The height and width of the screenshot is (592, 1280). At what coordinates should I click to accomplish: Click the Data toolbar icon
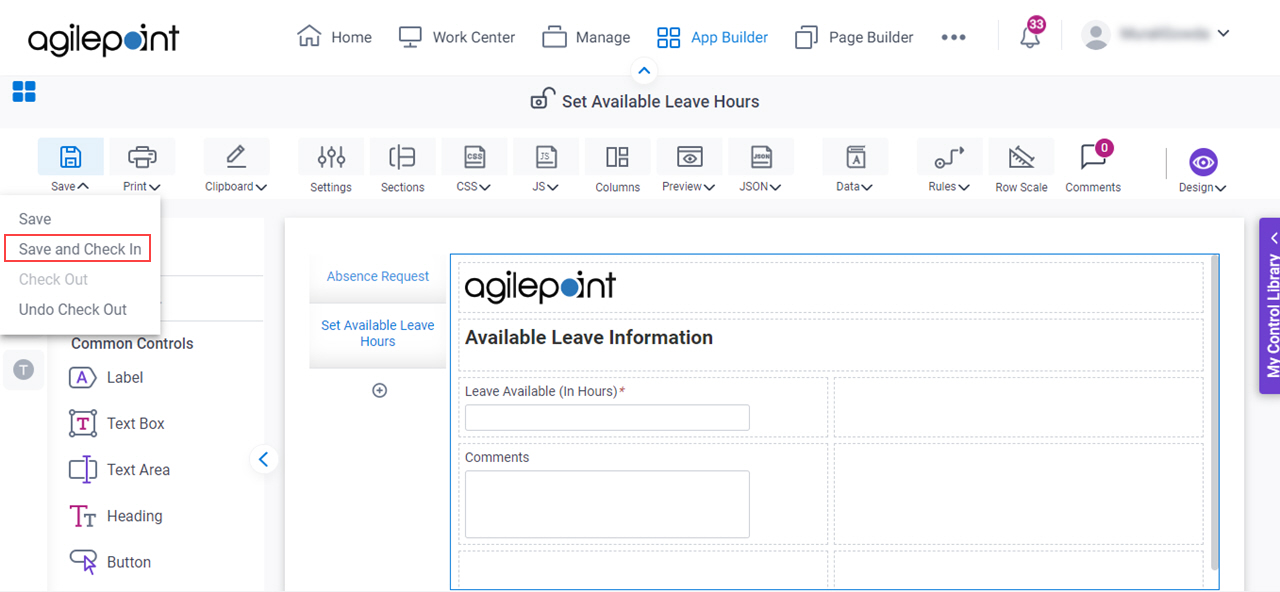[855, 157]
